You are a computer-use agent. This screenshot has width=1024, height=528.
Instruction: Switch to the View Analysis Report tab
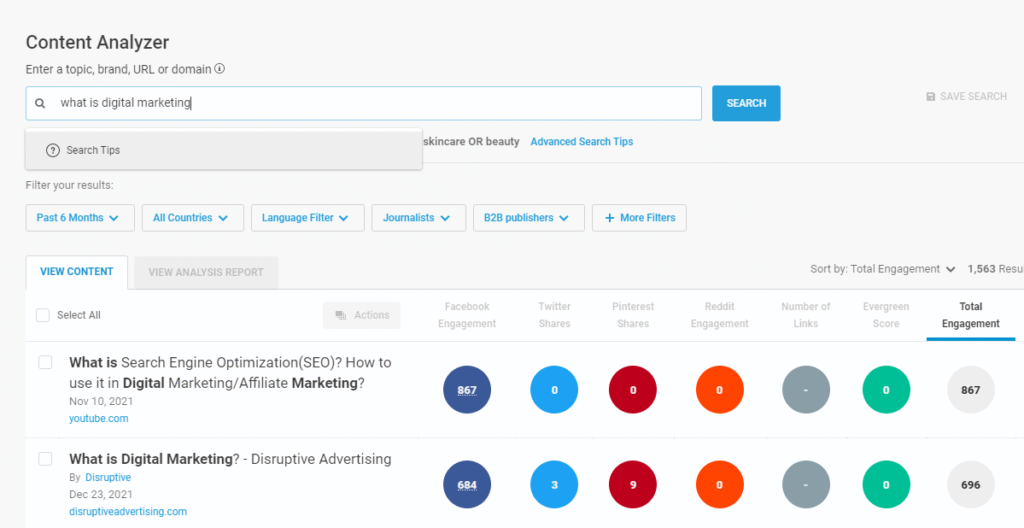[x=206, y=272]
